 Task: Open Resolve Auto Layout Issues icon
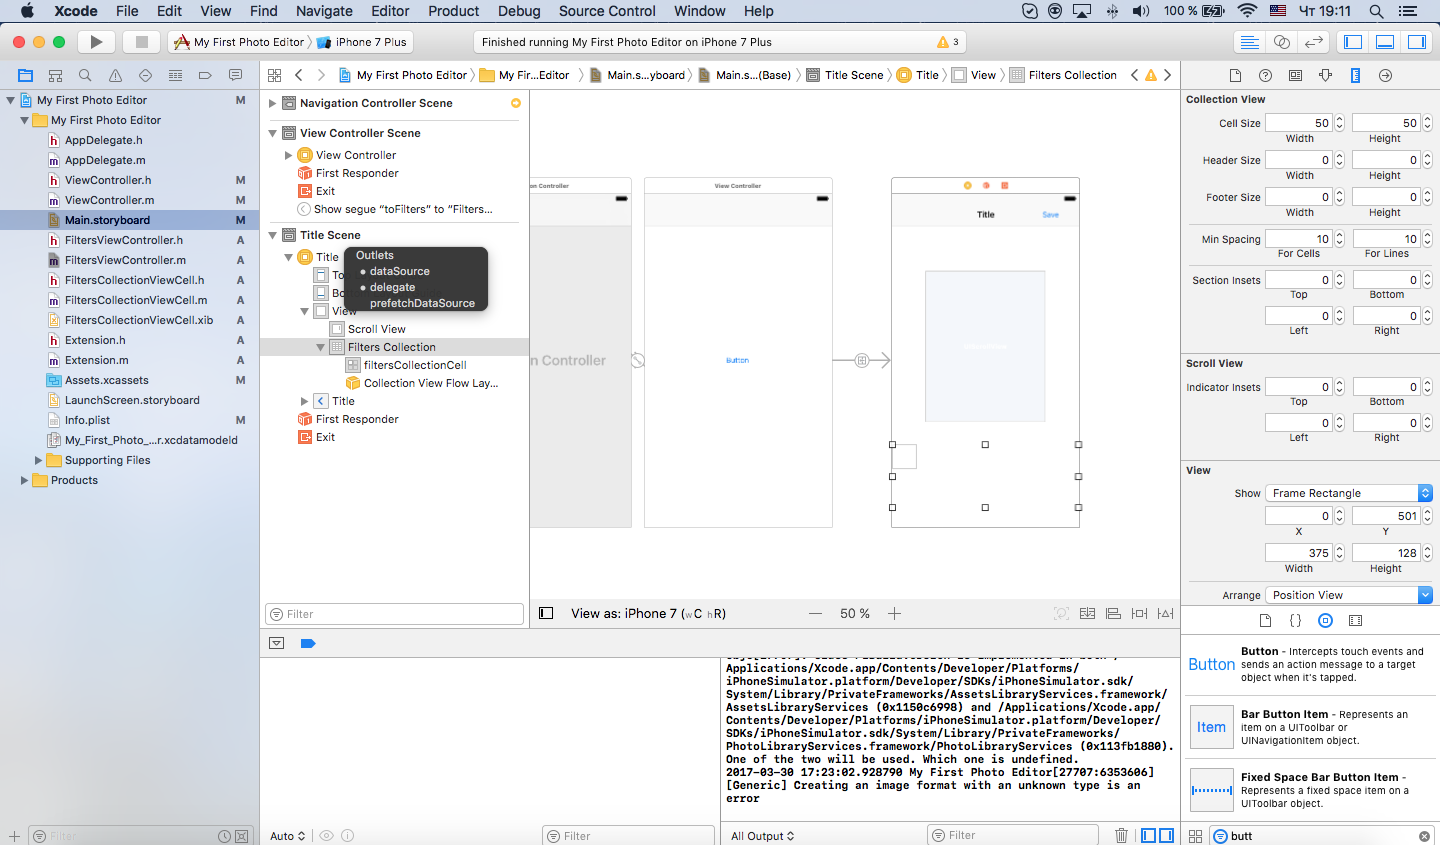pos(1165,613)
